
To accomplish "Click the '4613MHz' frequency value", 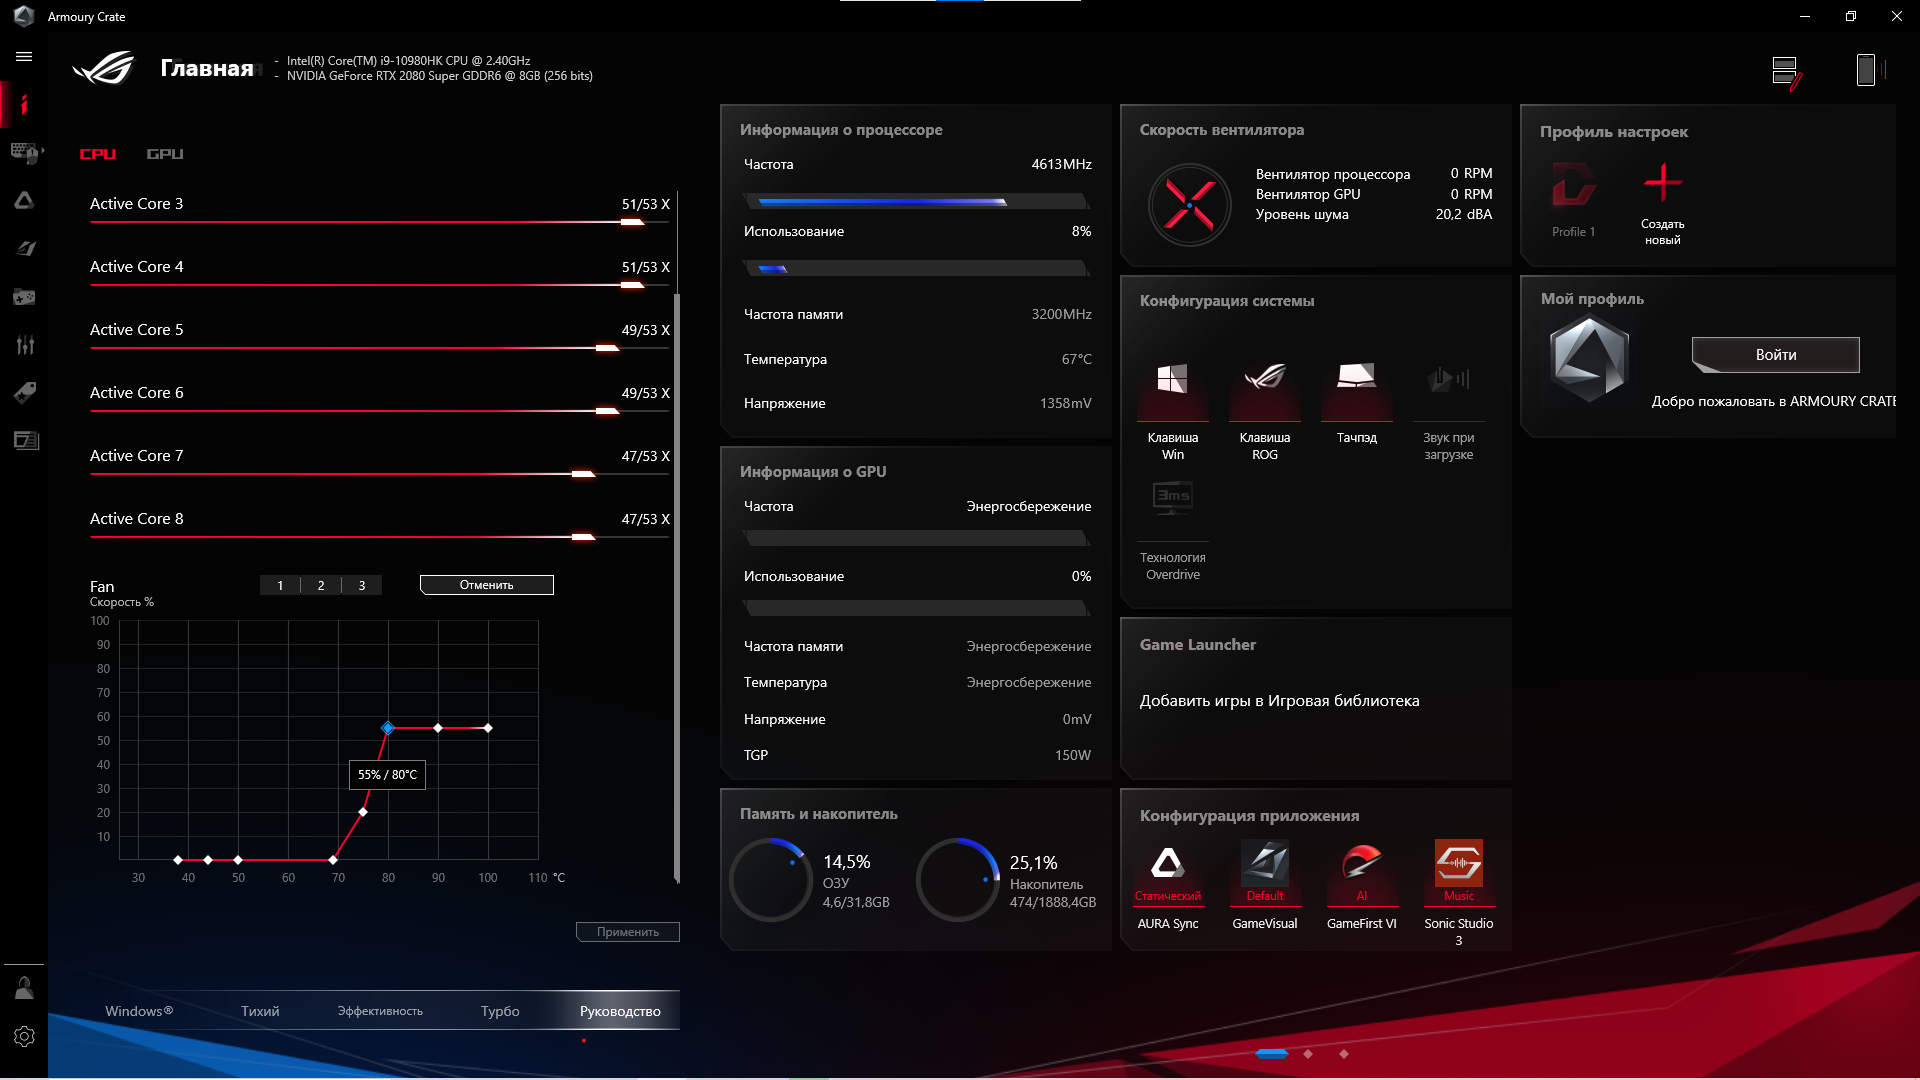I will pos(1061,164).
